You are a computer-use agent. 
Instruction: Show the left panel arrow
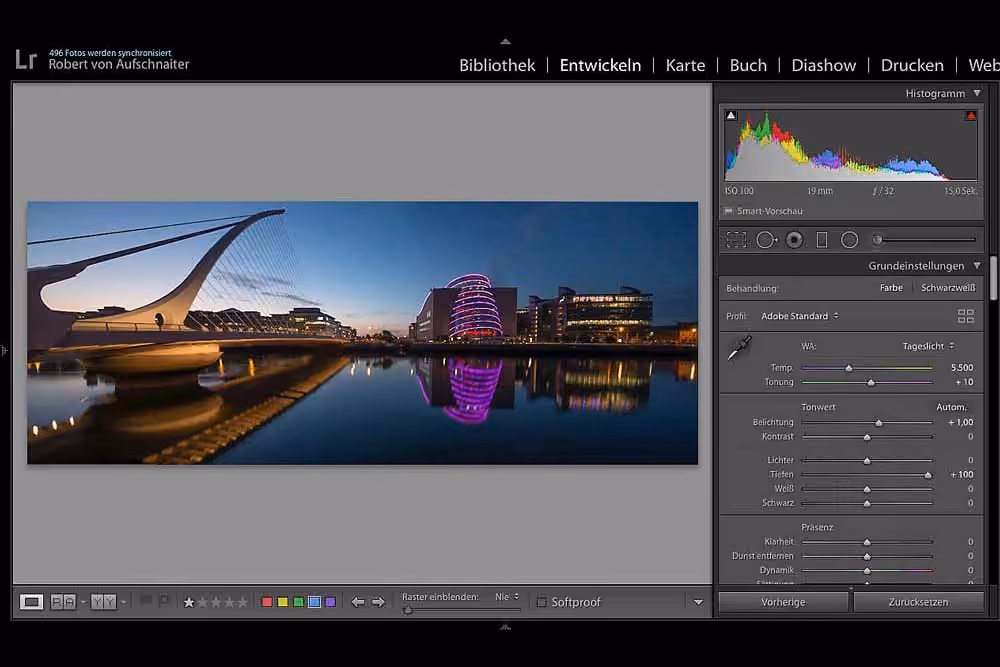(4, 350)
